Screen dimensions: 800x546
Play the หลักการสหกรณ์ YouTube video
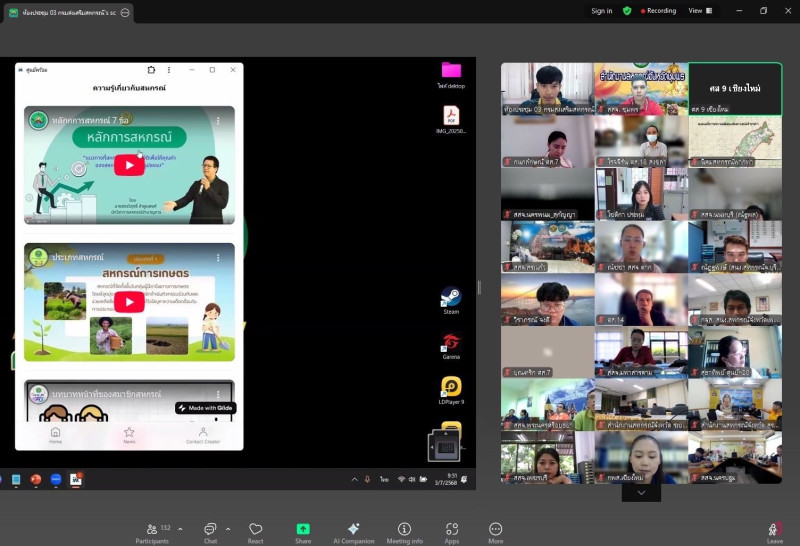click(x=129, y=166)
